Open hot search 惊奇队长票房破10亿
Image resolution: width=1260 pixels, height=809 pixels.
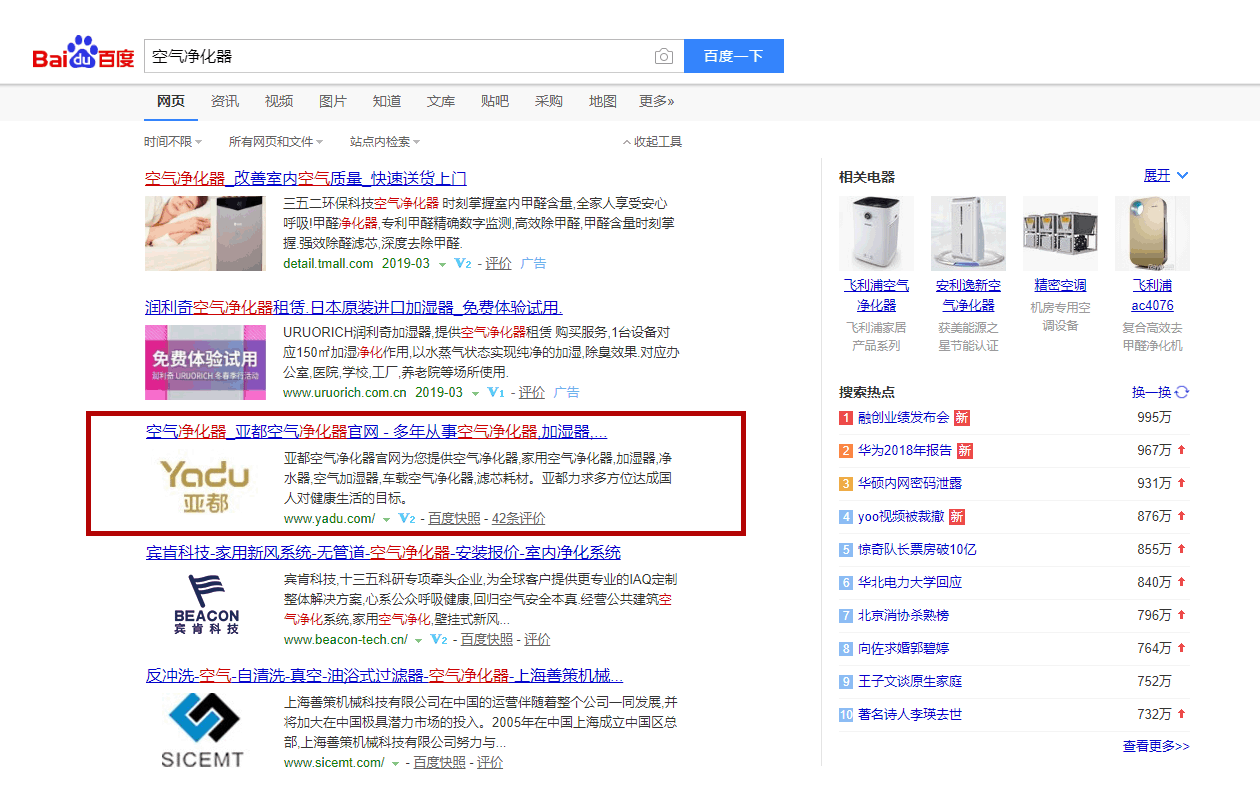917,550
